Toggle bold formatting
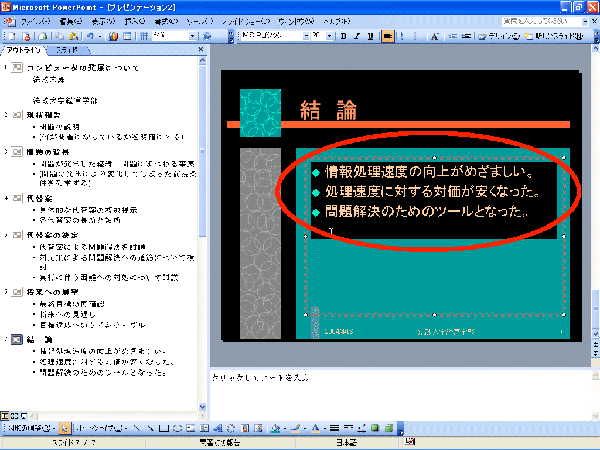Screen dimensions: 600x450 343,36
